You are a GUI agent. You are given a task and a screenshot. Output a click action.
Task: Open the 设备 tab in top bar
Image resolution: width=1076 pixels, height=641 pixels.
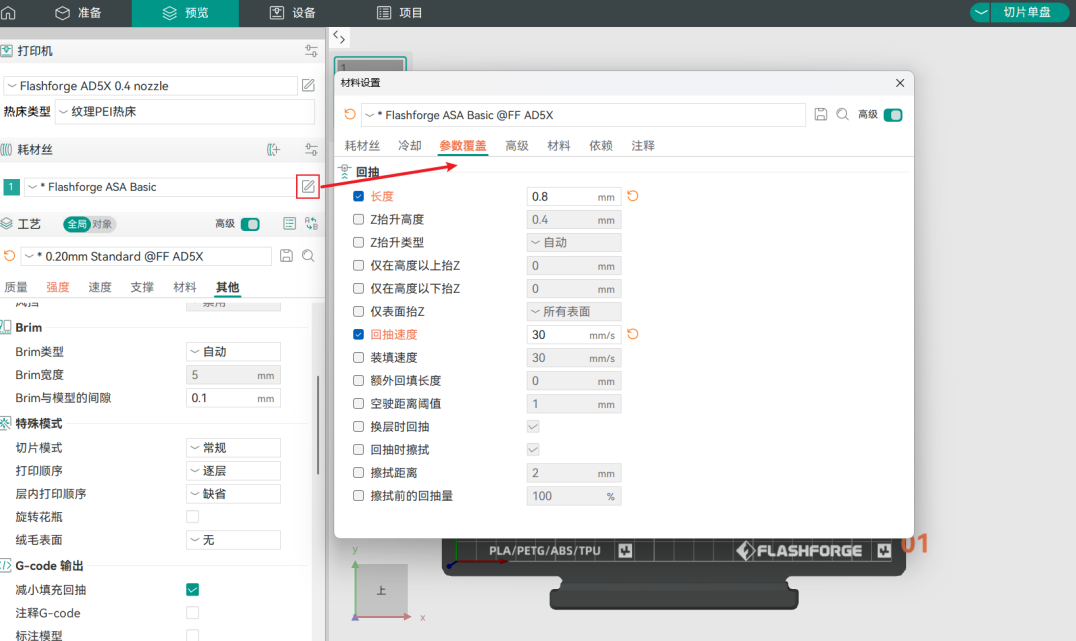tap(293, 13)
